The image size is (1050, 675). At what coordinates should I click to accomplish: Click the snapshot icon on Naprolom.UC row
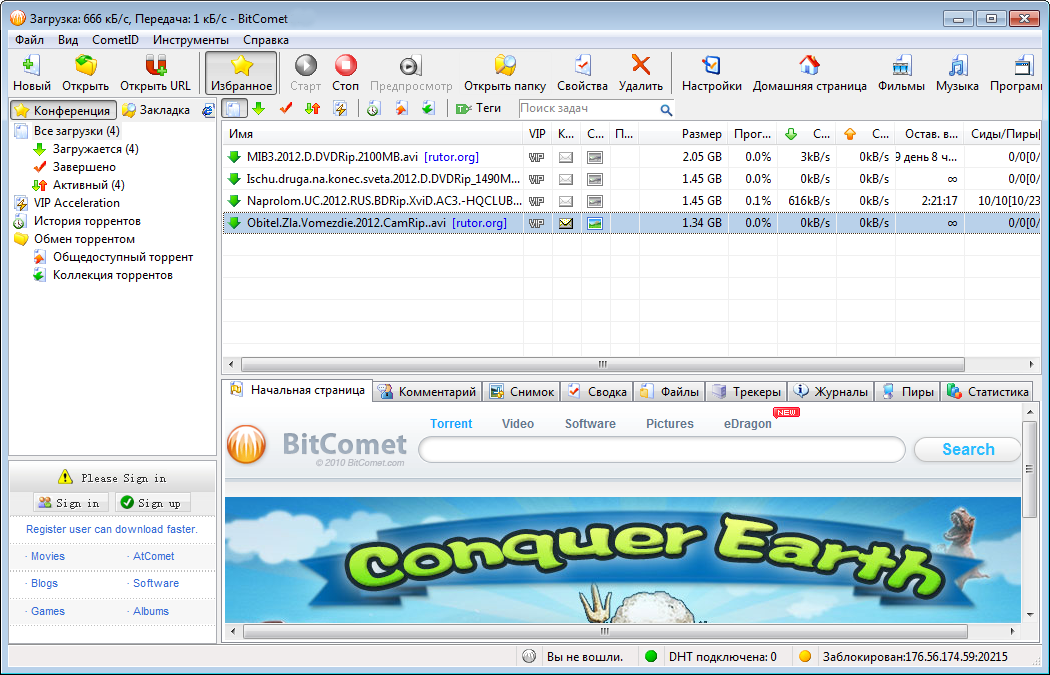(595, 201)
